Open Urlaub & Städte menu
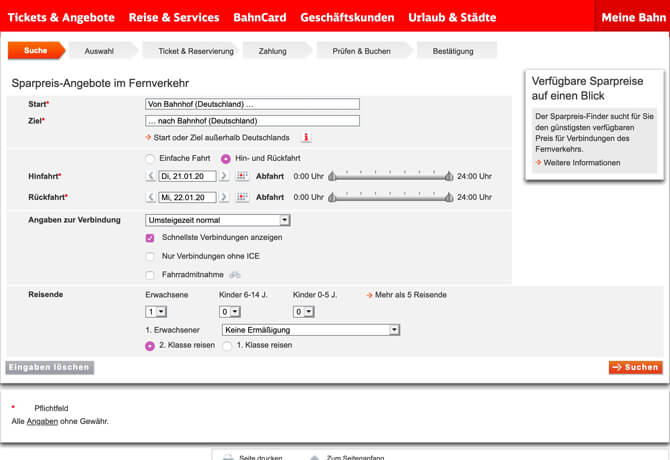 pos(452,18)
